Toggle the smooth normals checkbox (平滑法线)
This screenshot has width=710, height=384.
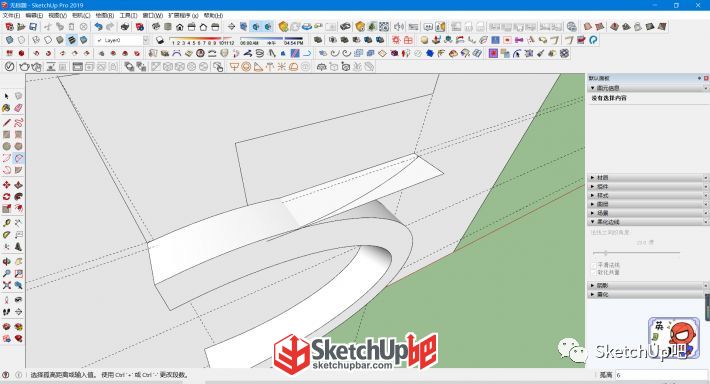coord(595,264)
